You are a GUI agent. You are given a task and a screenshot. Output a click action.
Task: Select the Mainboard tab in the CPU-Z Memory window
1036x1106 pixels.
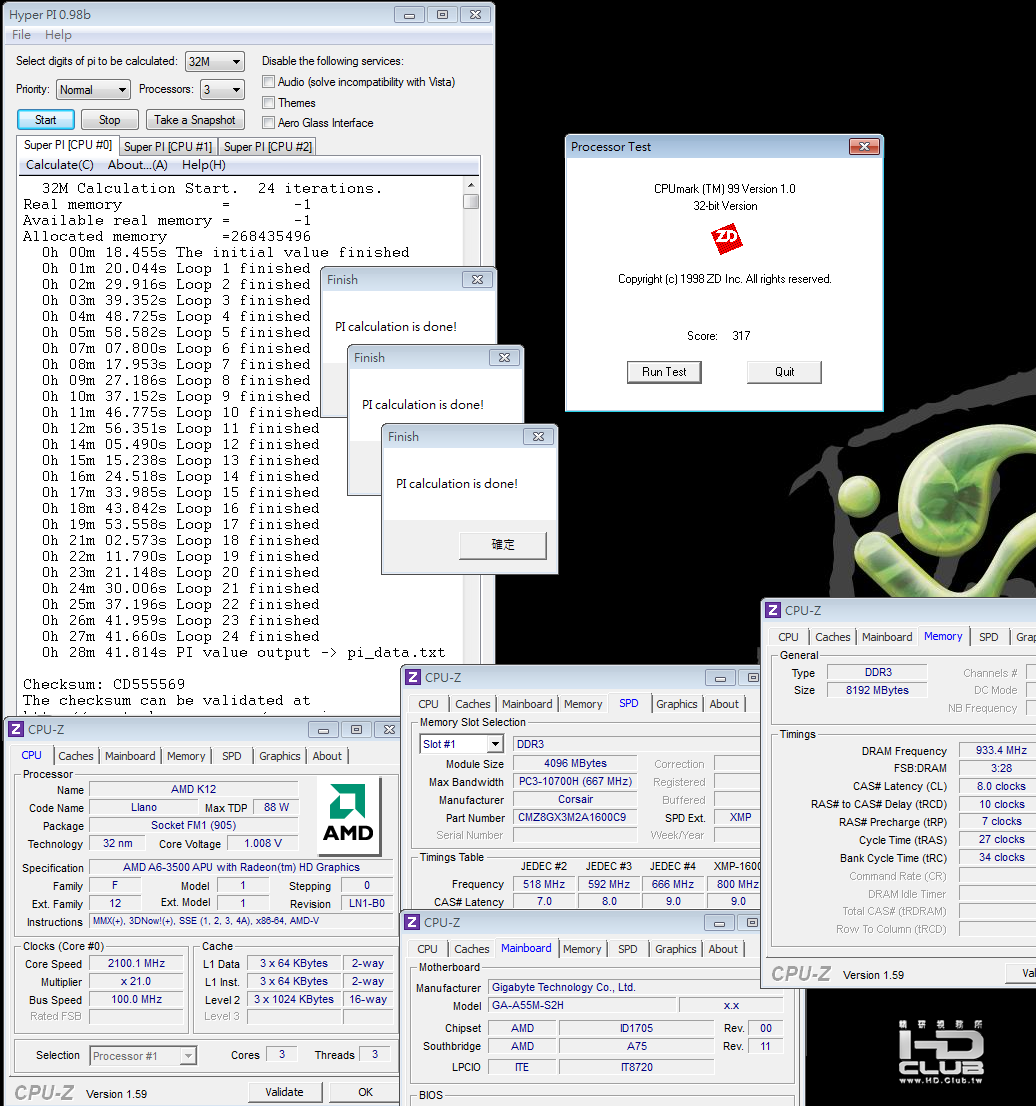(x=887, y=637)
